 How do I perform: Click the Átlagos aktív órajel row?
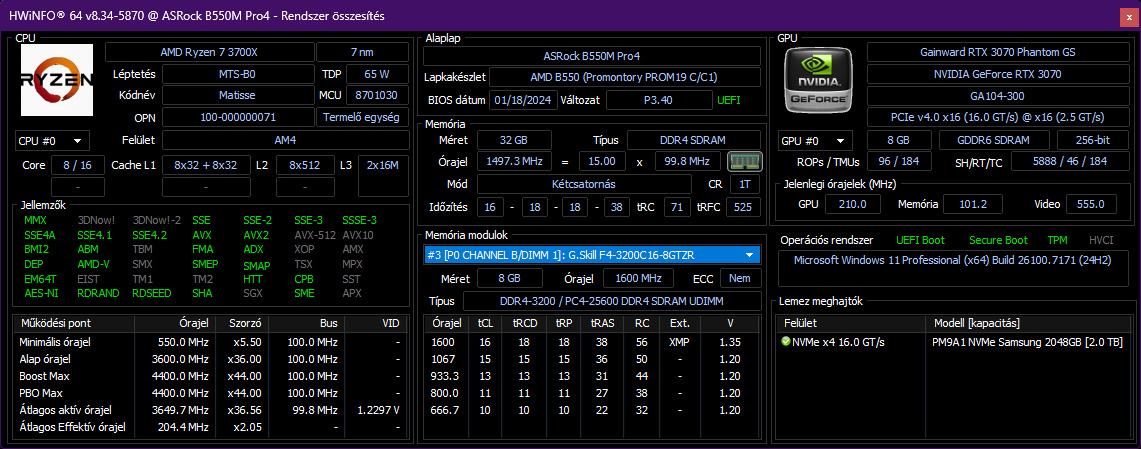point(210,410)
